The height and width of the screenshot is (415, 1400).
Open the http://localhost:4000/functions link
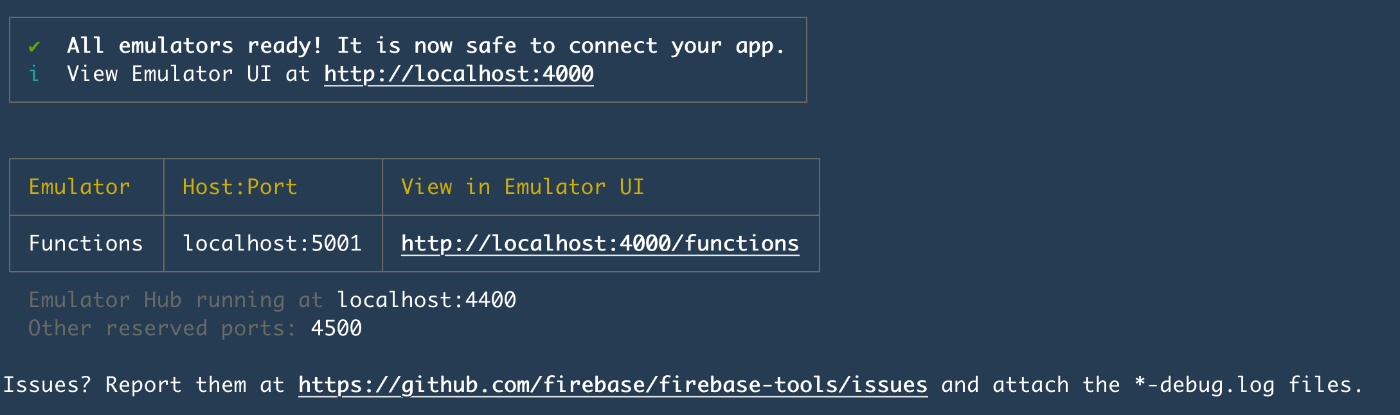point(600,243)
